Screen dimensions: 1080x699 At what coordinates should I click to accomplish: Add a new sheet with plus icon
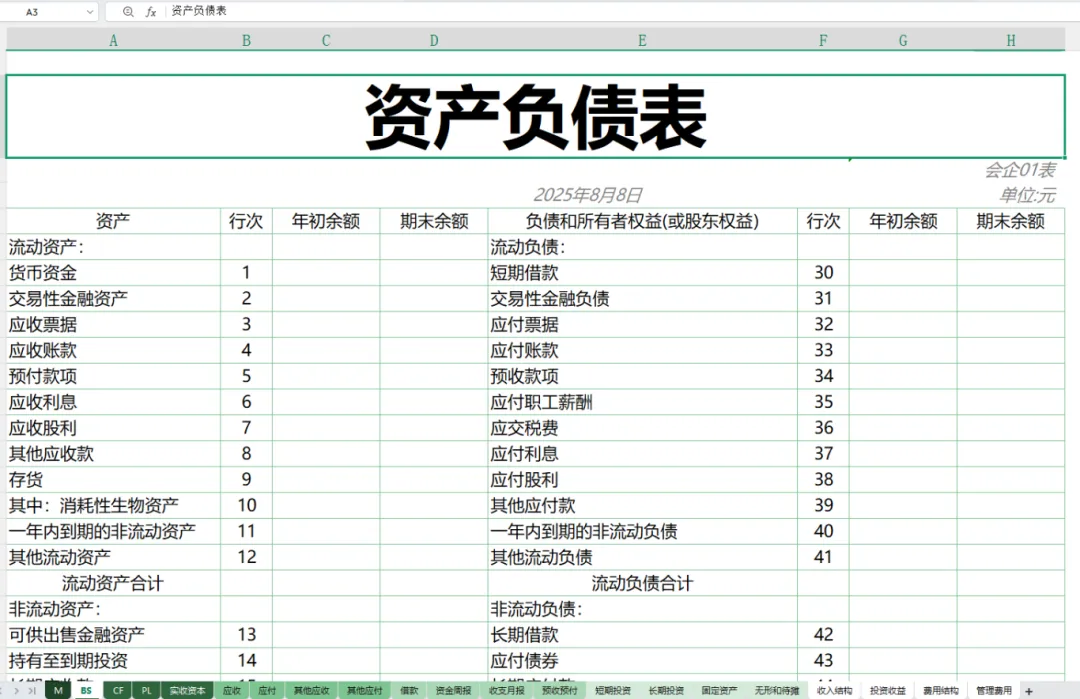point(1029,691)
